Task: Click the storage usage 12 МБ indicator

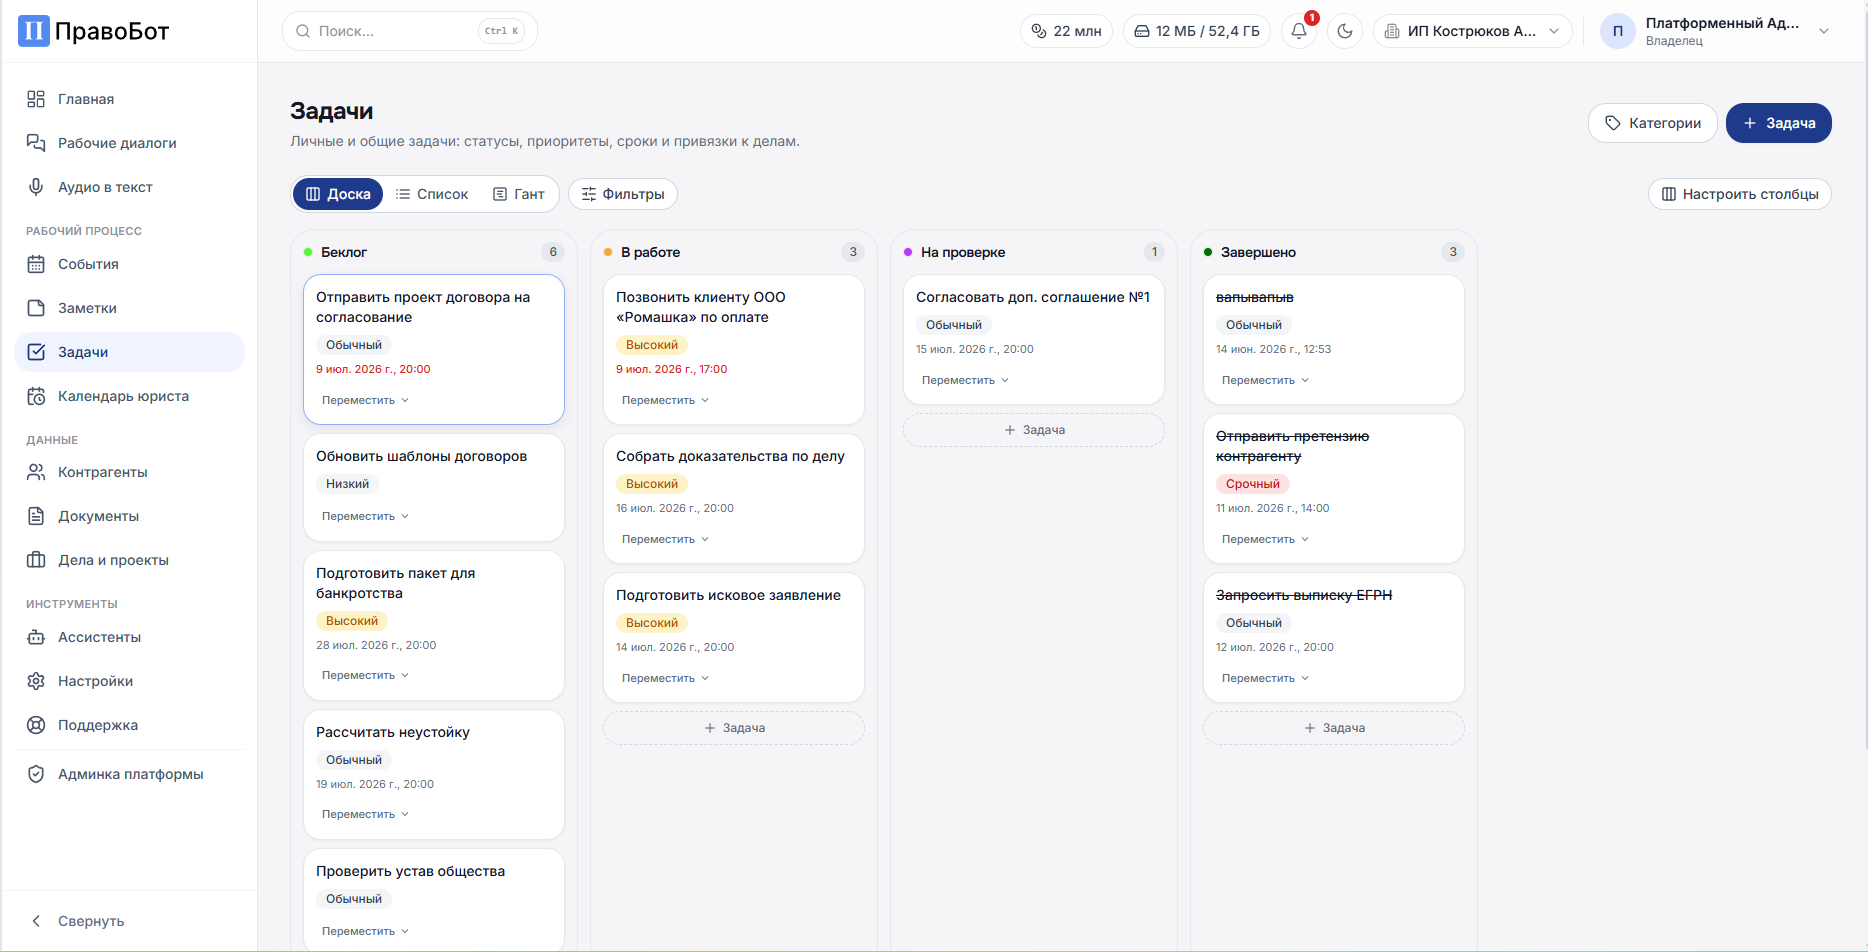Action: point(1197,31)
